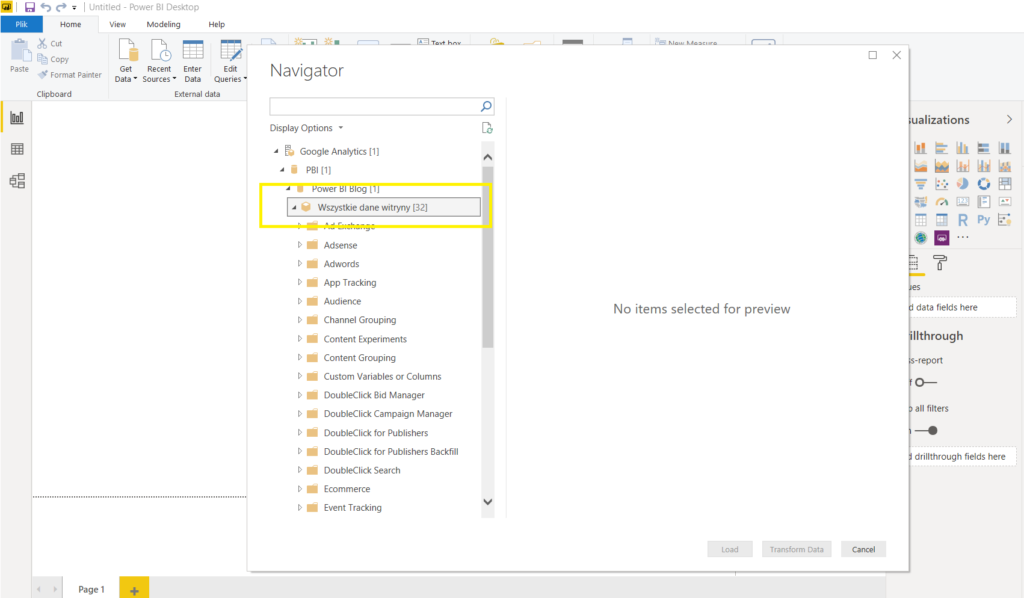Switch to the View ribbon tab
The height and width of the screenshot is (598, 1024).
point(118,24)
